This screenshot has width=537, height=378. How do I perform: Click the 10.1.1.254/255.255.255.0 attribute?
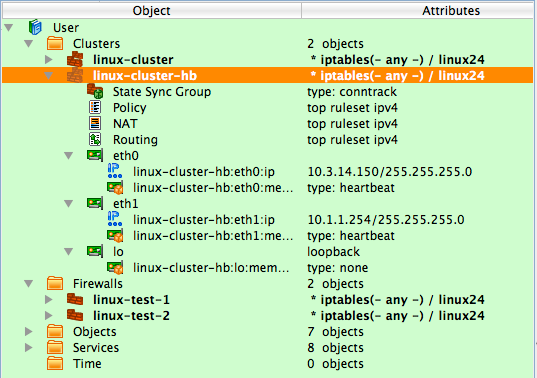[386, 219]
